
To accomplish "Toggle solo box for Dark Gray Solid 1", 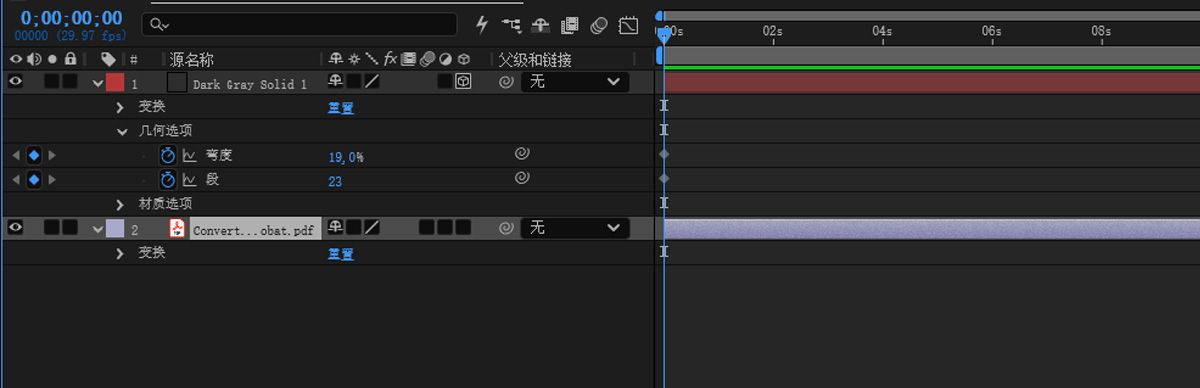I will click(52, 82).
